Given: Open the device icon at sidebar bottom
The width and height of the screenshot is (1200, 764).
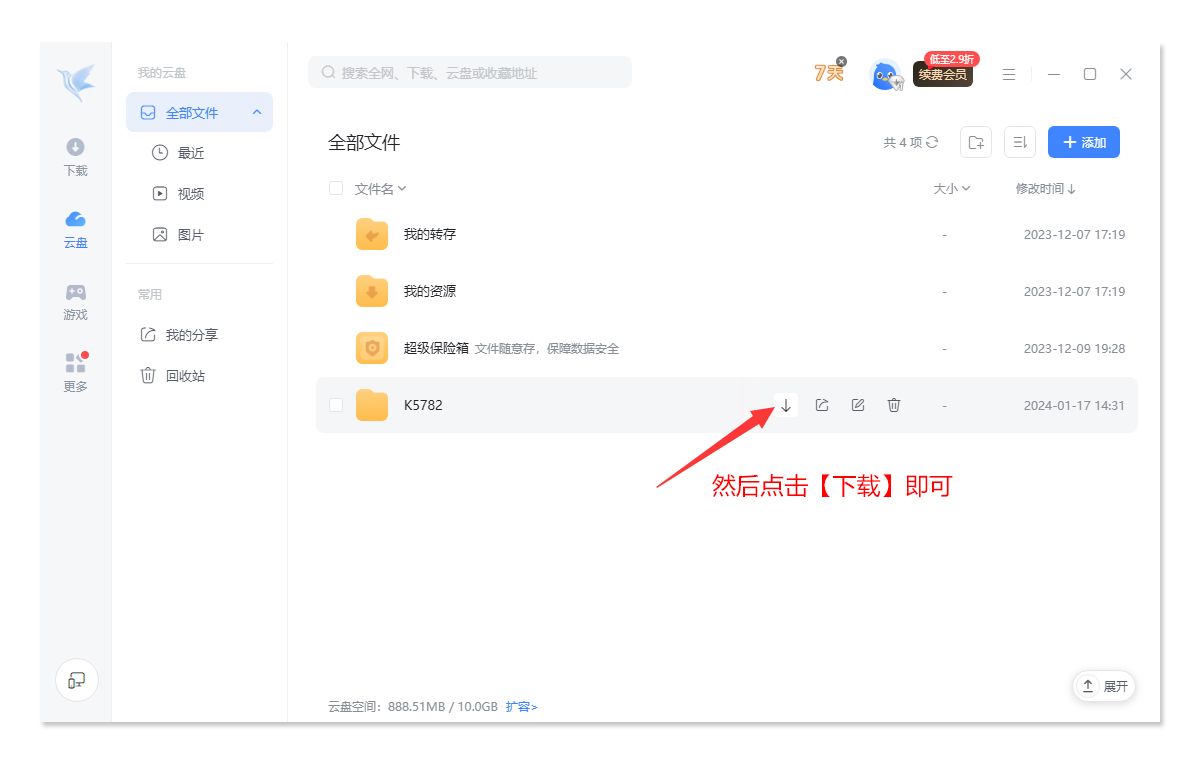Looking at the screenshot, I should point(77,680).
